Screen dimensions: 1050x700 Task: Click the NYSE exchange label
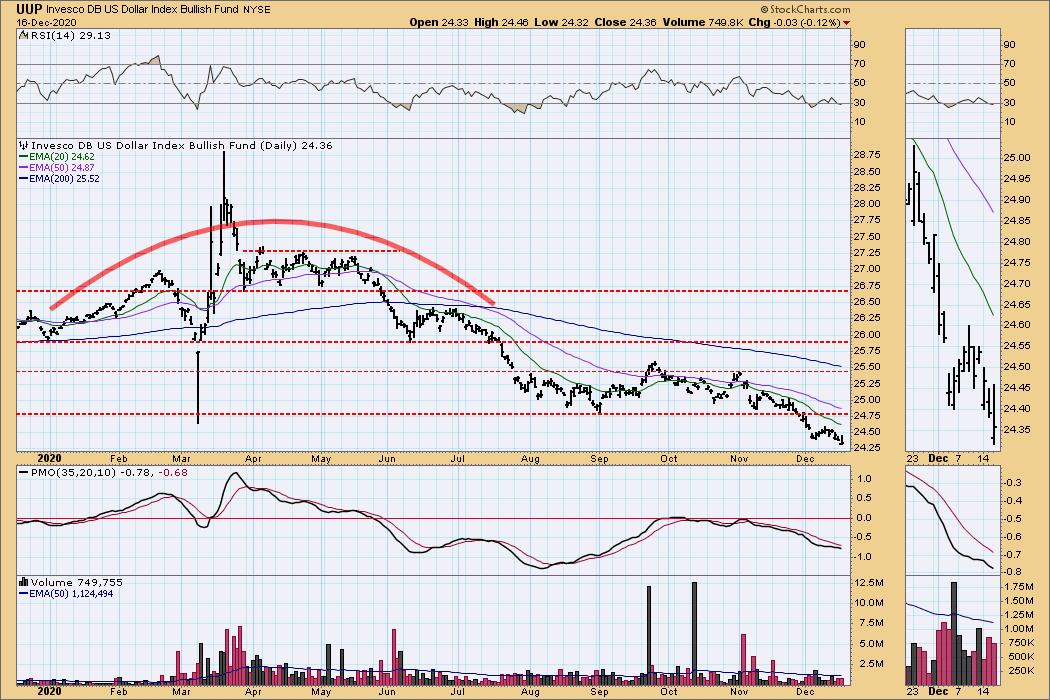(258, 10)
